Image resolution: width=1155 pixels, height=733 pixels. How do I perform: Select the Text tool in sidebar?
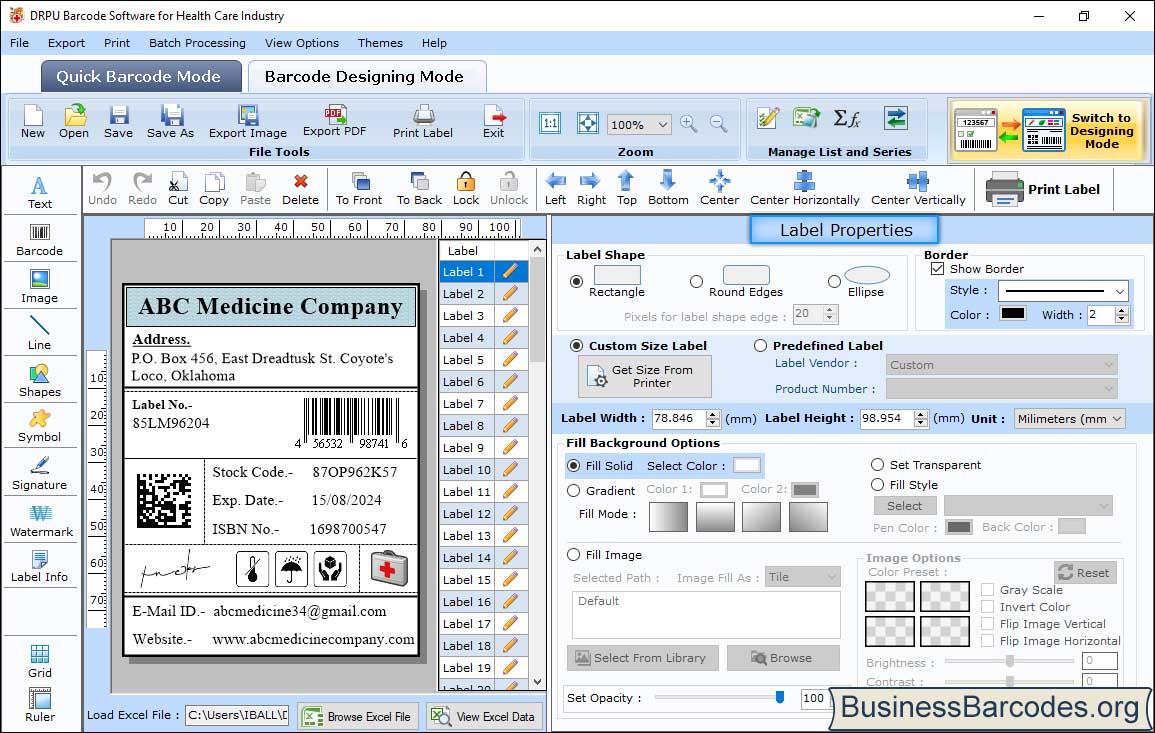tap(40, 193)
